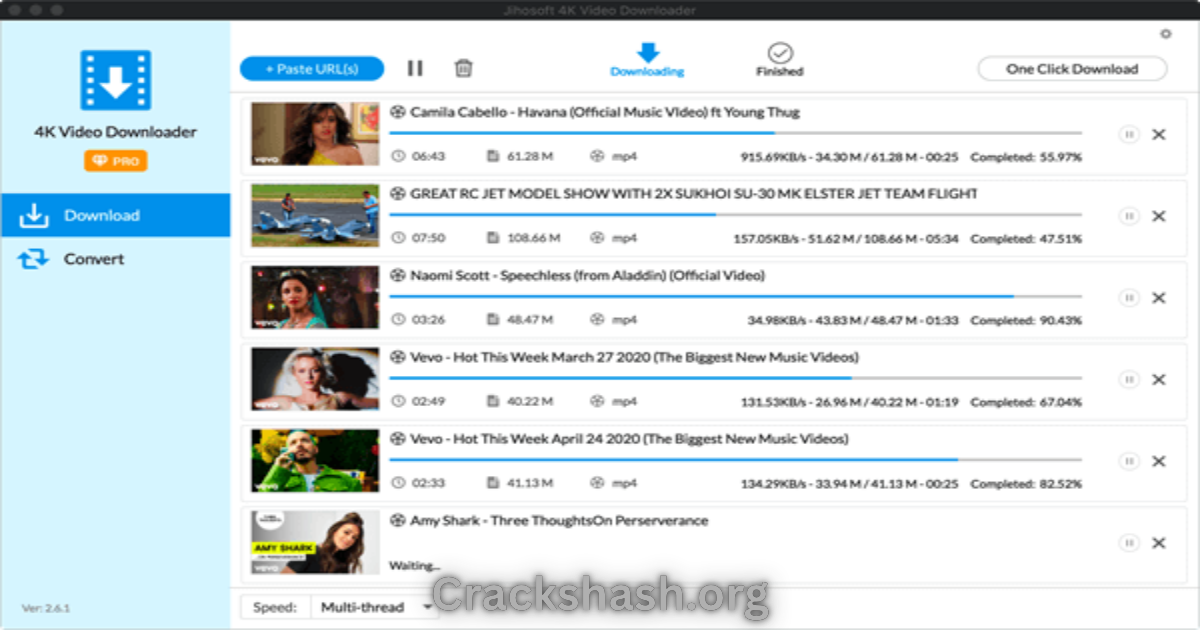Click the title 'Amy Shark - Three ThoughtsOn Perserverance'
This screenshot has height=630, width=1200.
[559, 521]
